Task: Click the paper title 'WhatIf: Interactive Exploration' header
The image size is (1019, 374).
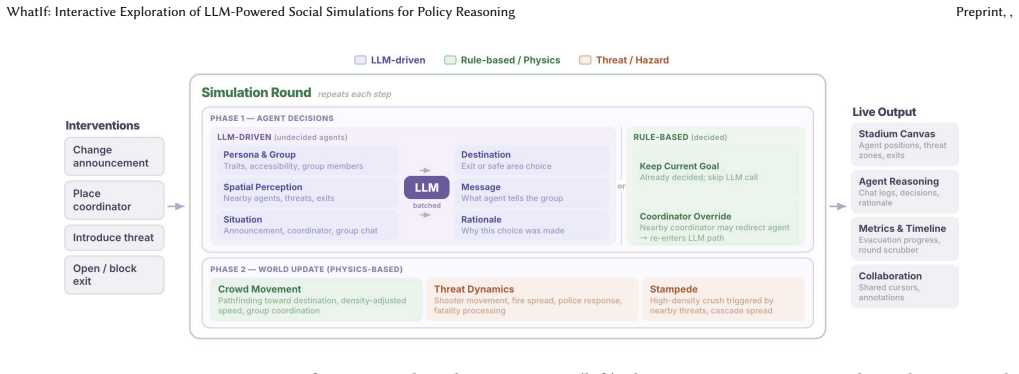Action: pyautogui.click(x=261, y=12)
